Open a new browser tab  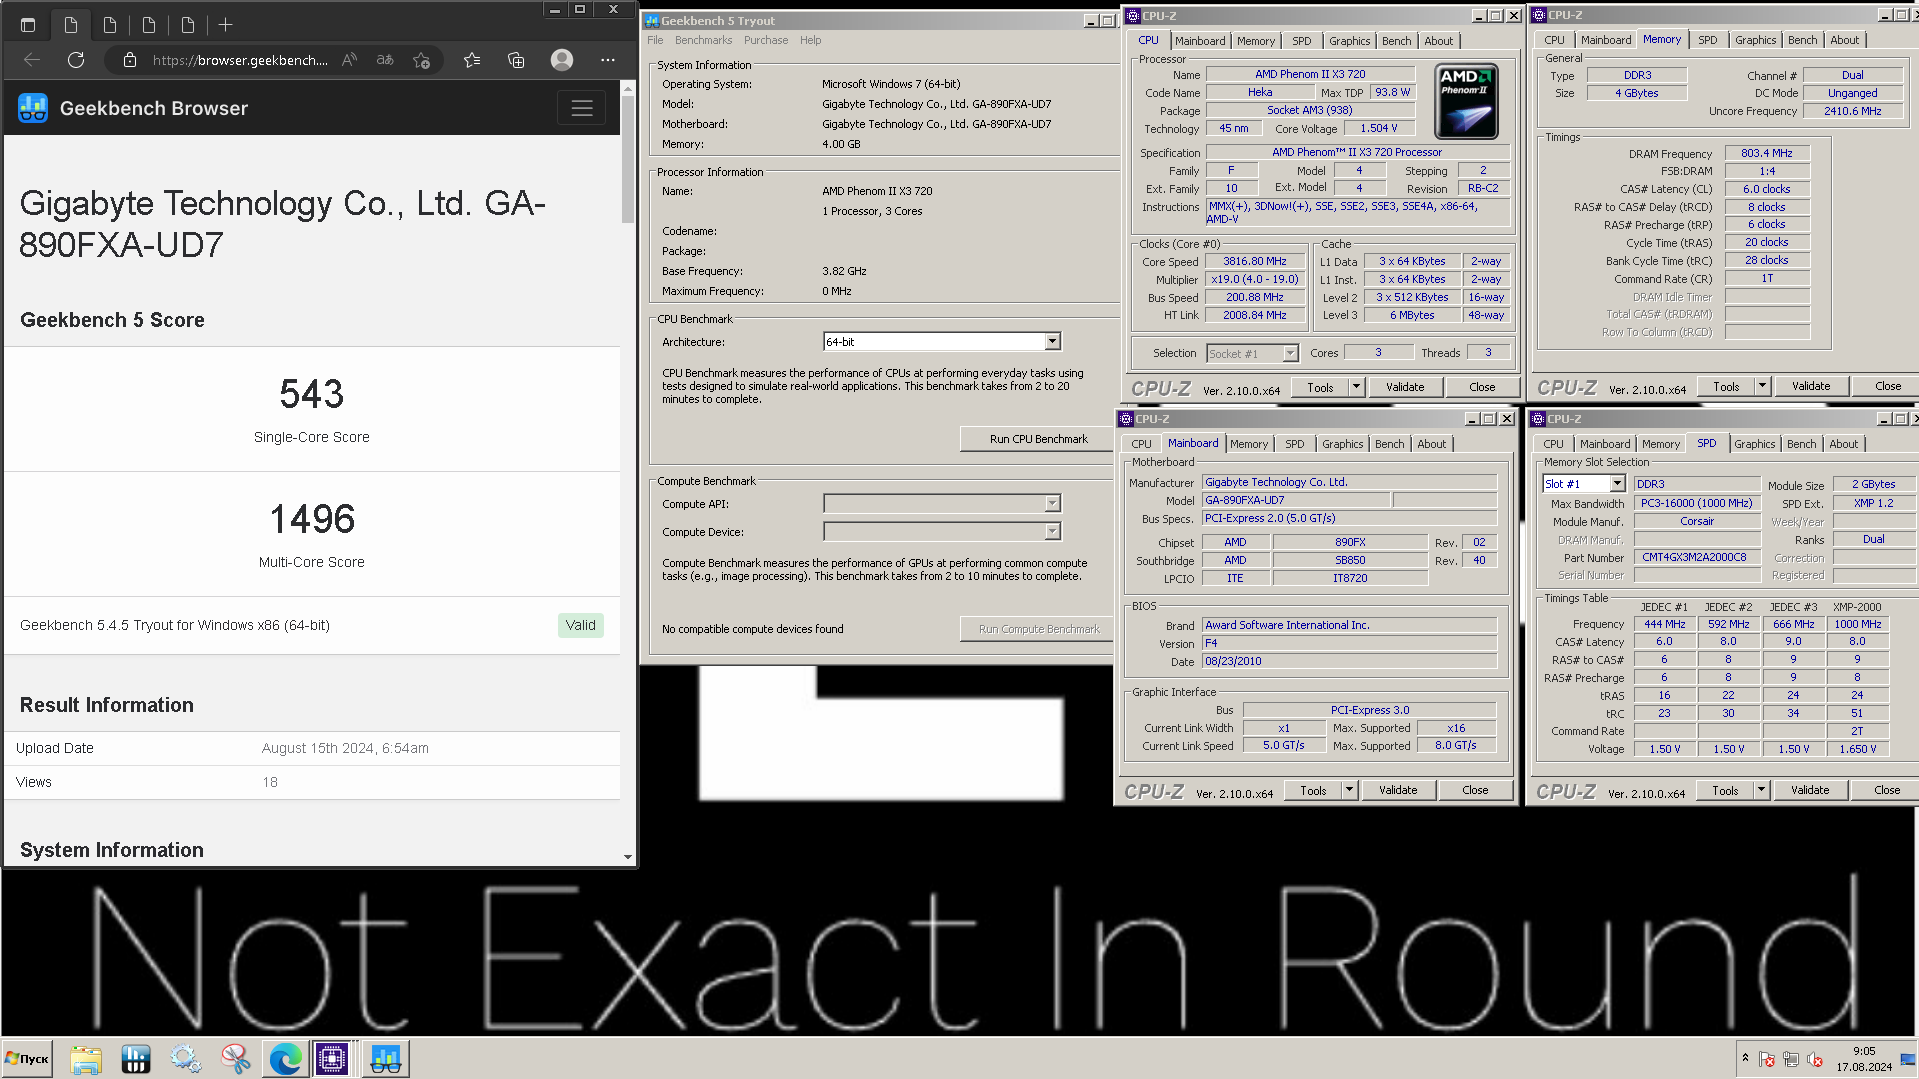226,25
